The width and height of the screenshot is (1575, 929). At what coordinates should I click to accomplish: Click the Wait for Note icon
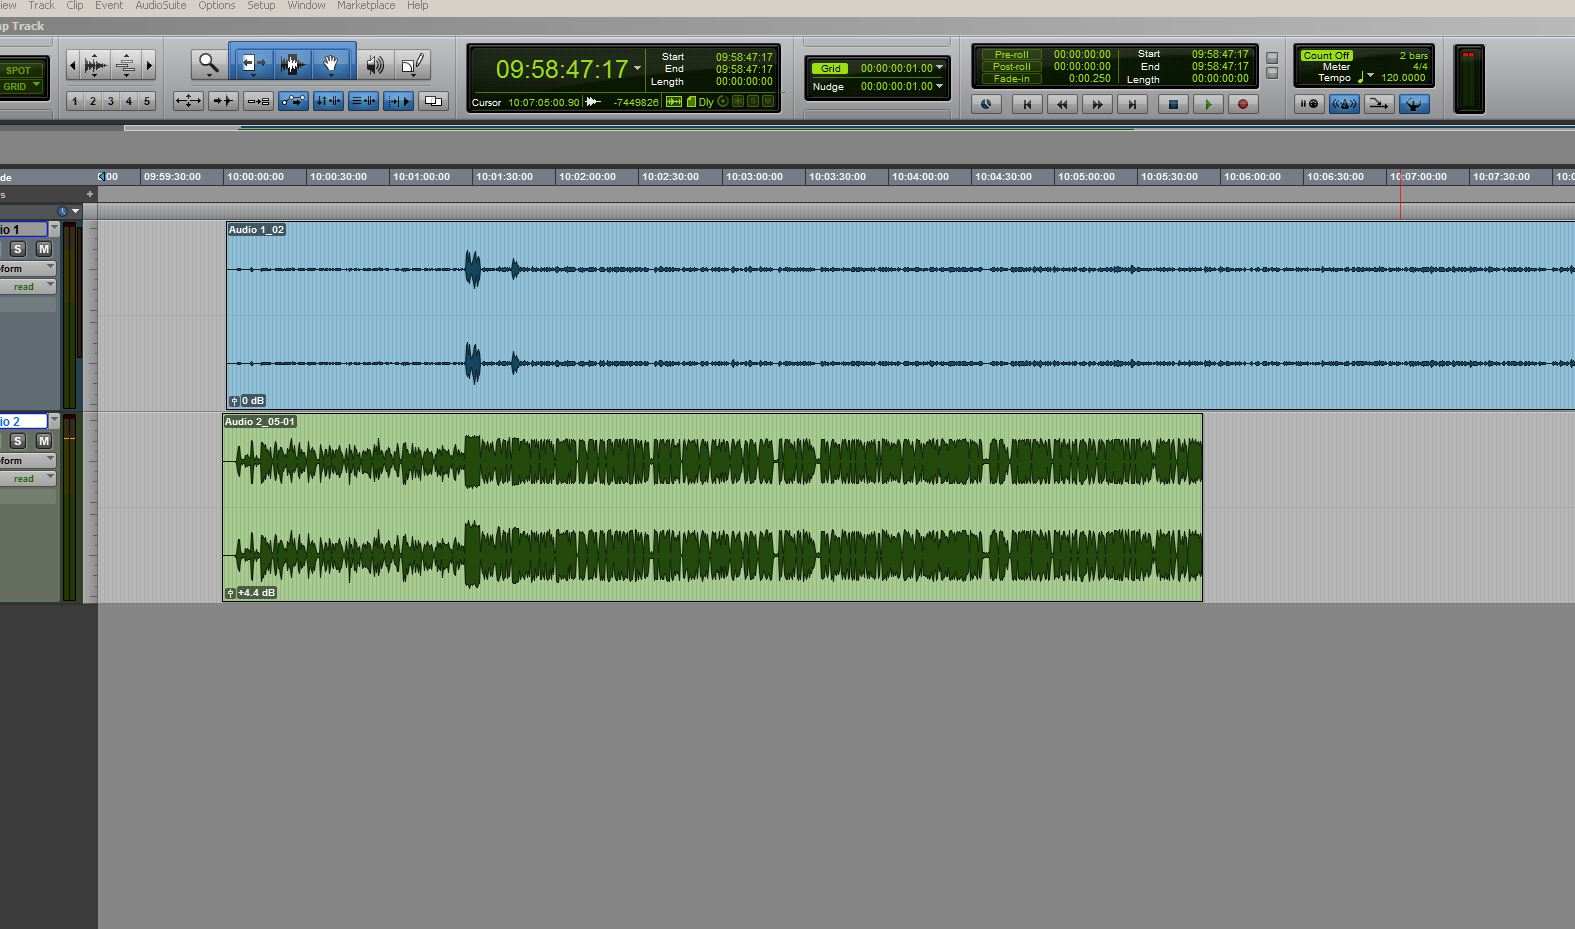(x=1309, y=104)
